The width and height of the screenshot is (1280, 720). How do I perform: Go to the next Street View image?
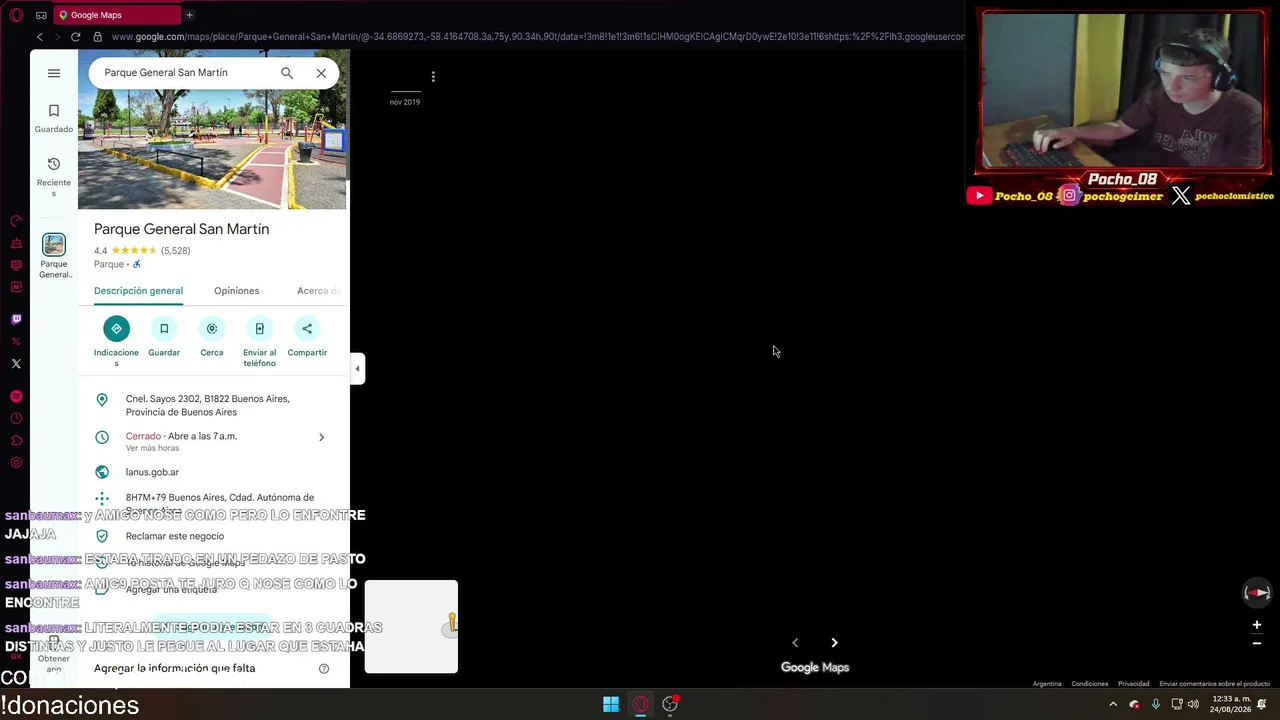coord(834,643)
